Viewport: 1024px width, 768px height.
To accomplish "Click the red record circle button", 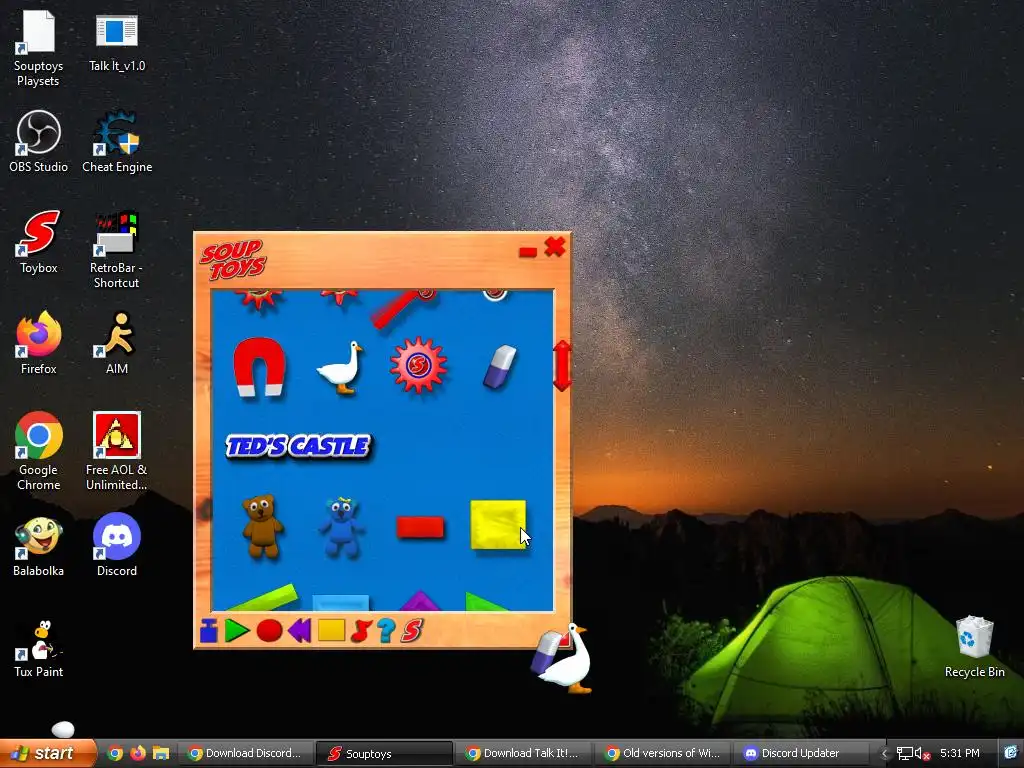I will tap(269, 631).
